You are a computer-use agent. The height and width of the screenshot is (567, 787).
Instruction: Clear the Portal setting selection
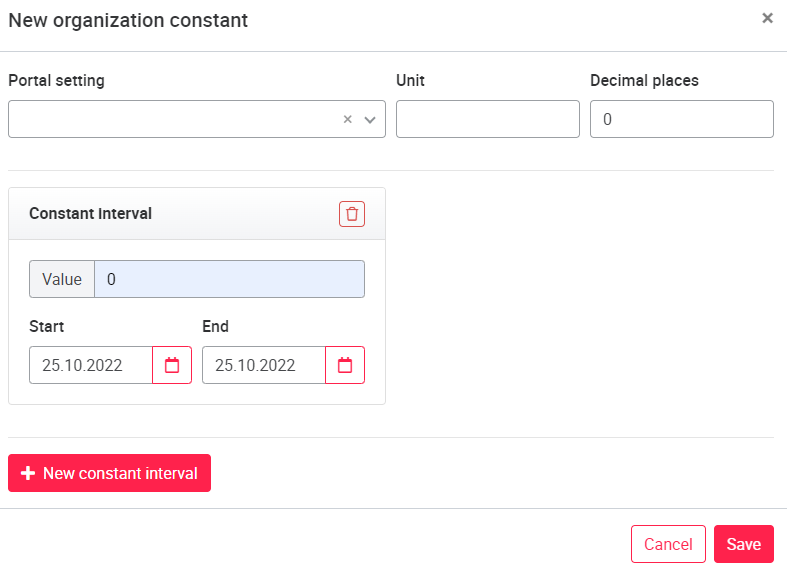pos(348,120)
